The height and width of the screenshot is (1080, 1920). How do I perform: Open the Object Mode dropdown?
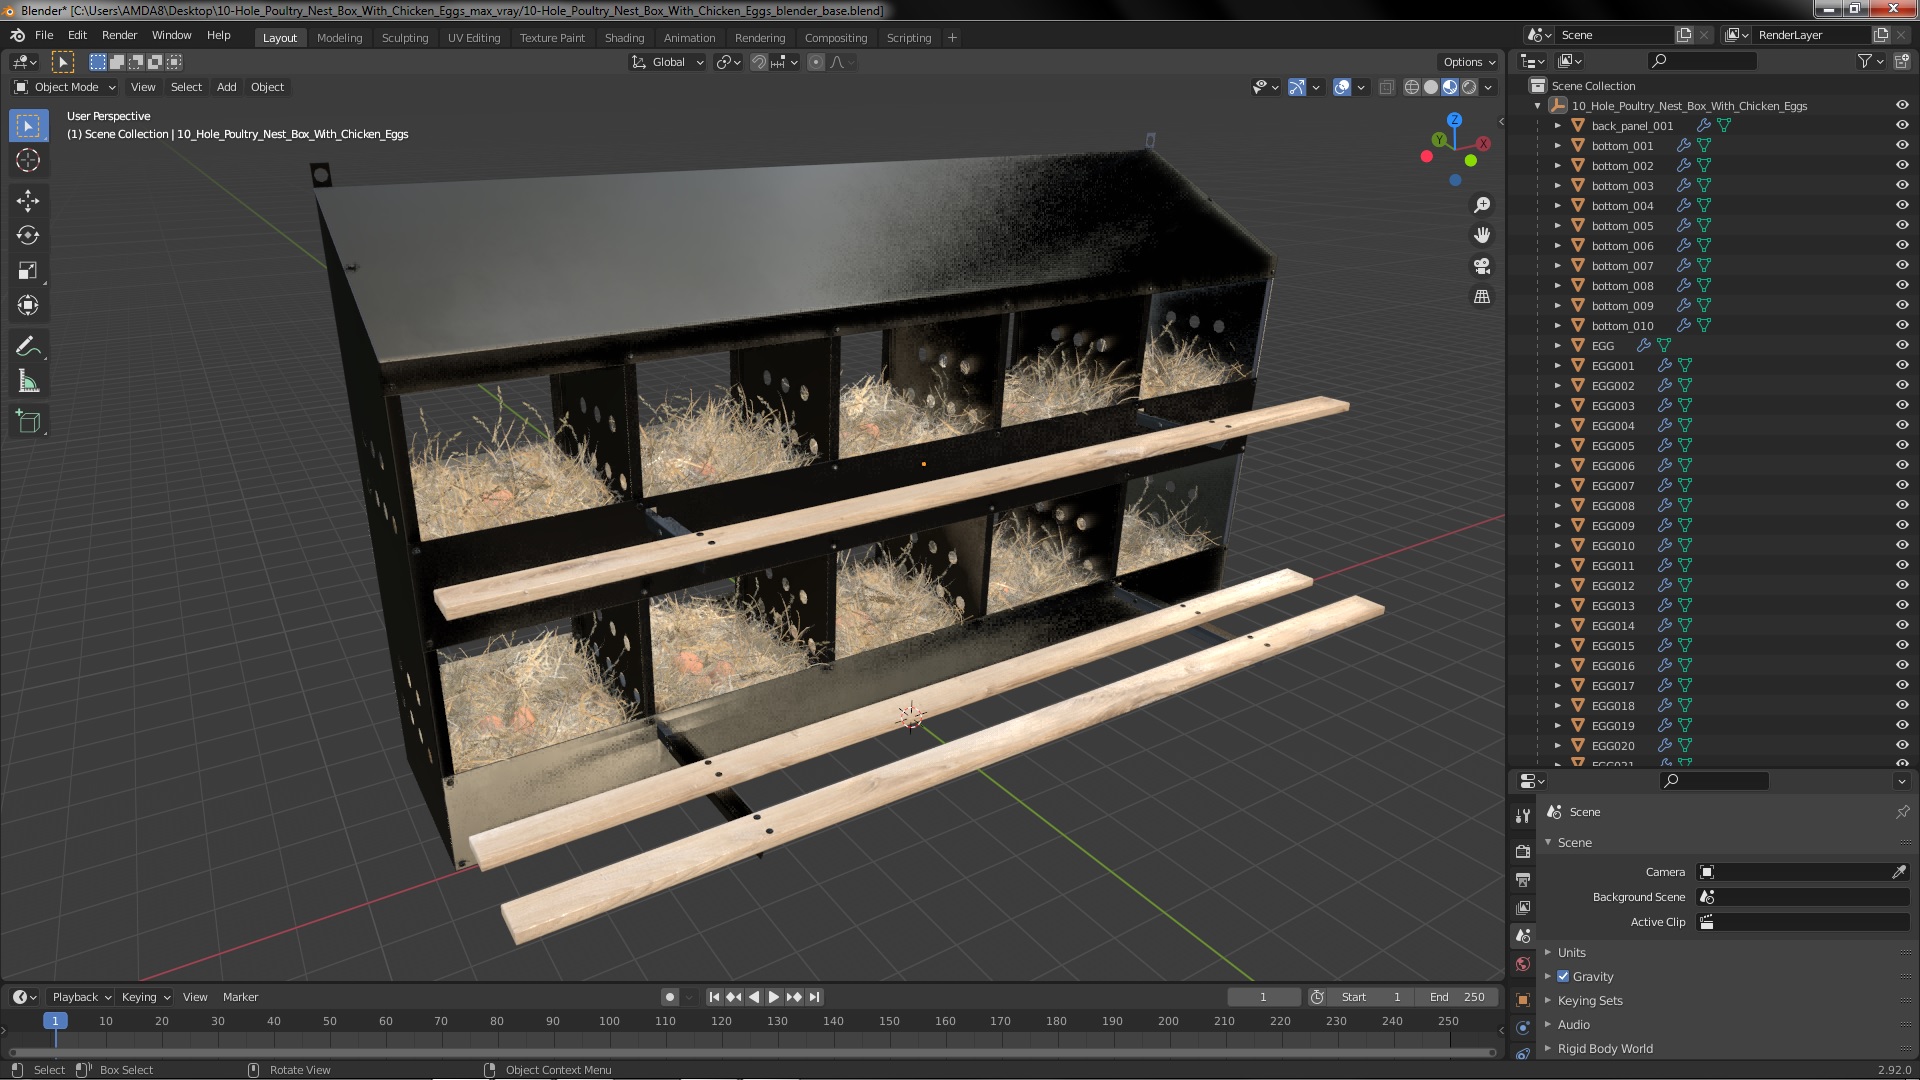point(65,88)
